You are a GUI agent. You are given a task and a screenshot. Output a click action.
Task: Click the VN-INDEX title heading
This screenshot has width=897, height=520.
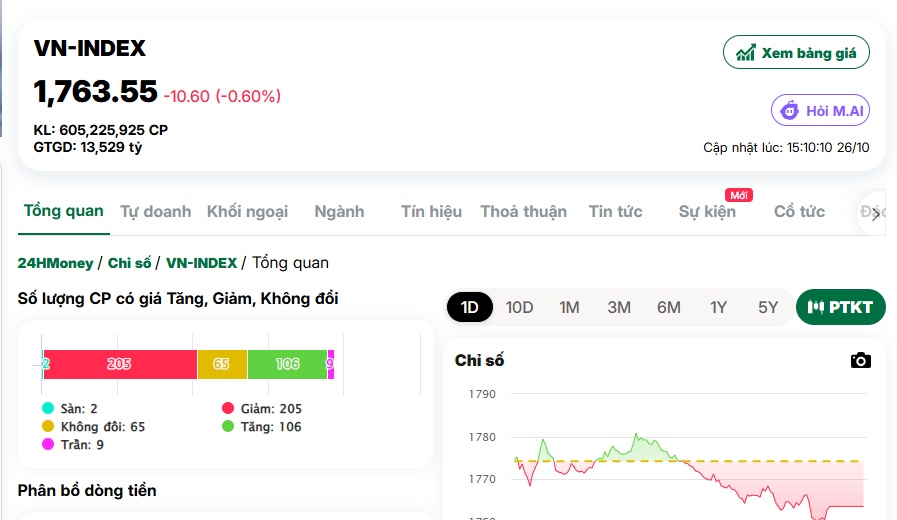pyautogui.click(x=90, y=48)
